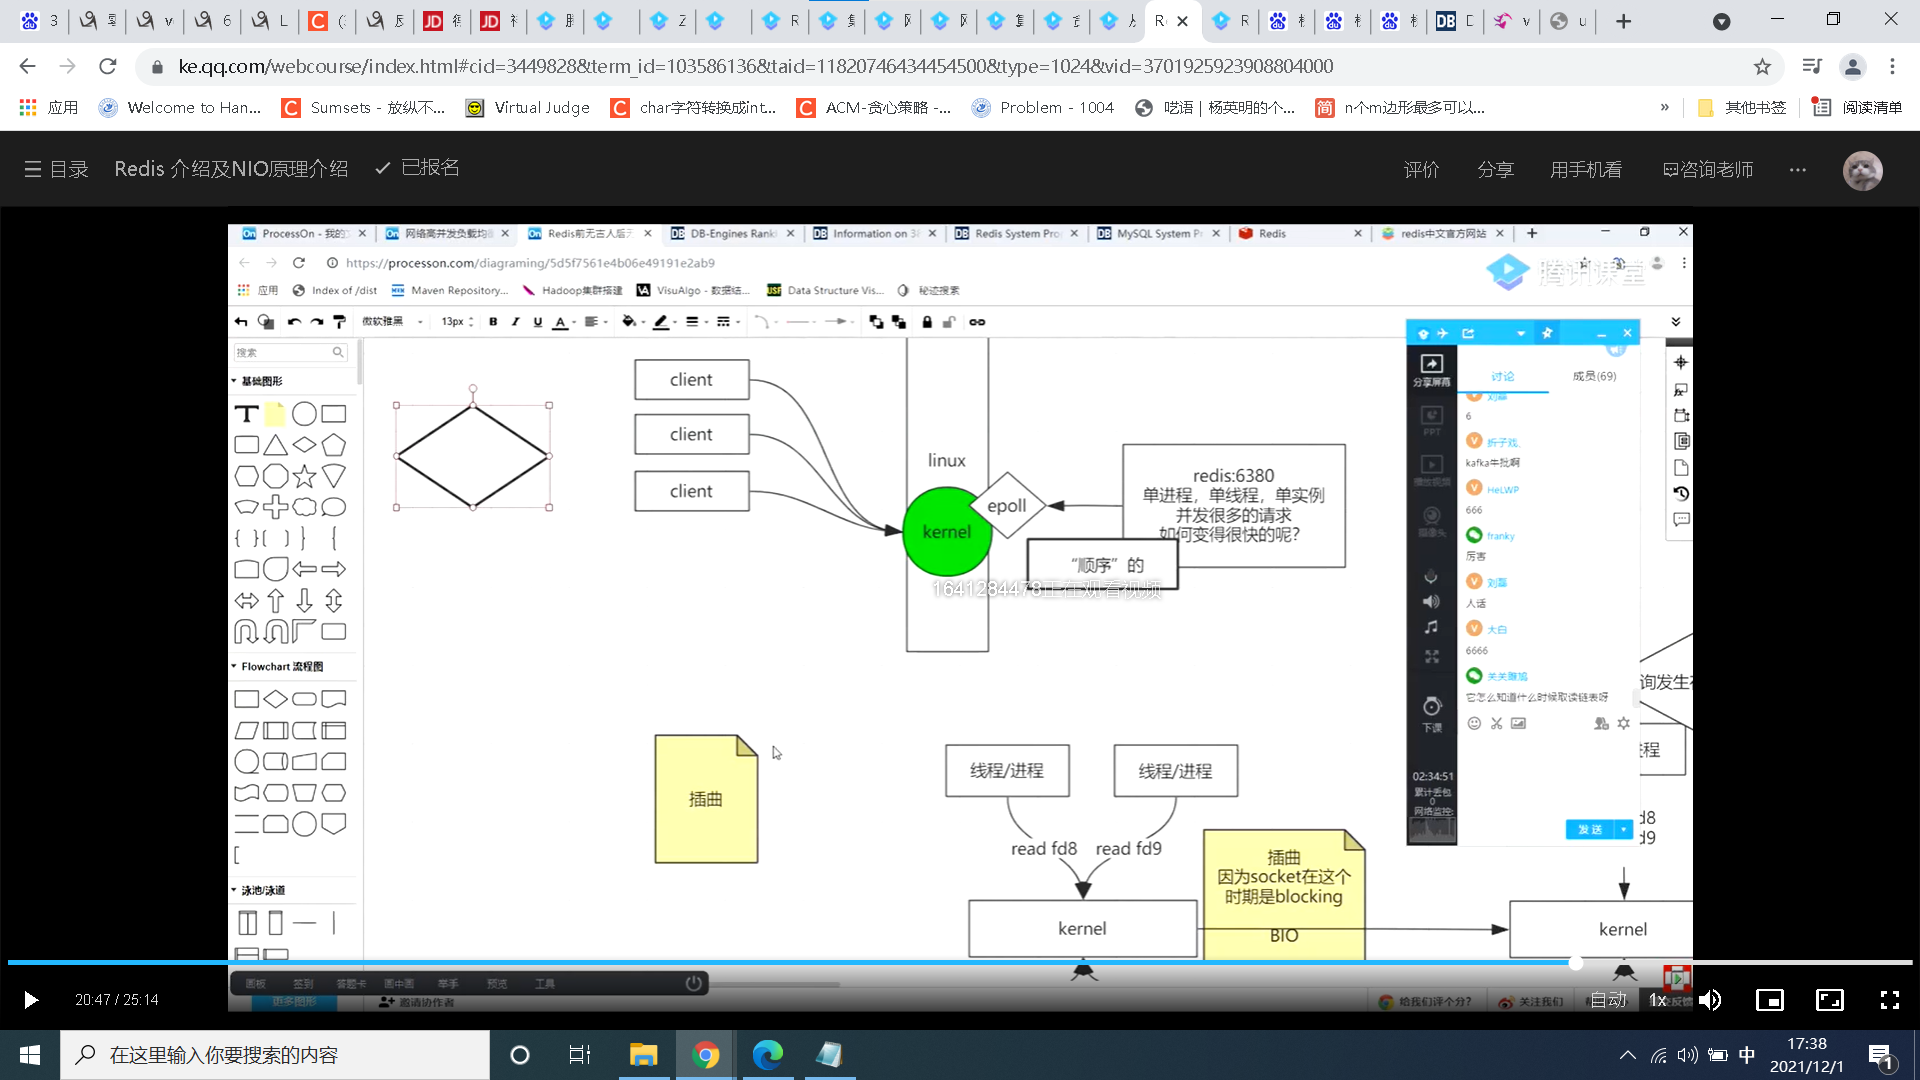
Task: Open system volume icon in tray
Action: pos(1688,1055)
